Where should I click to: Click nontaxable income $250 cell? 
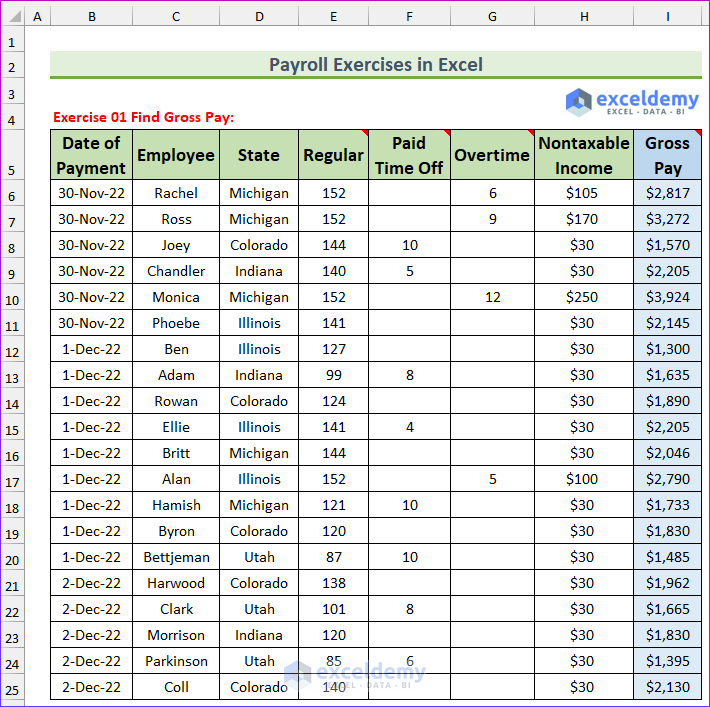click(x=584, y=297)
